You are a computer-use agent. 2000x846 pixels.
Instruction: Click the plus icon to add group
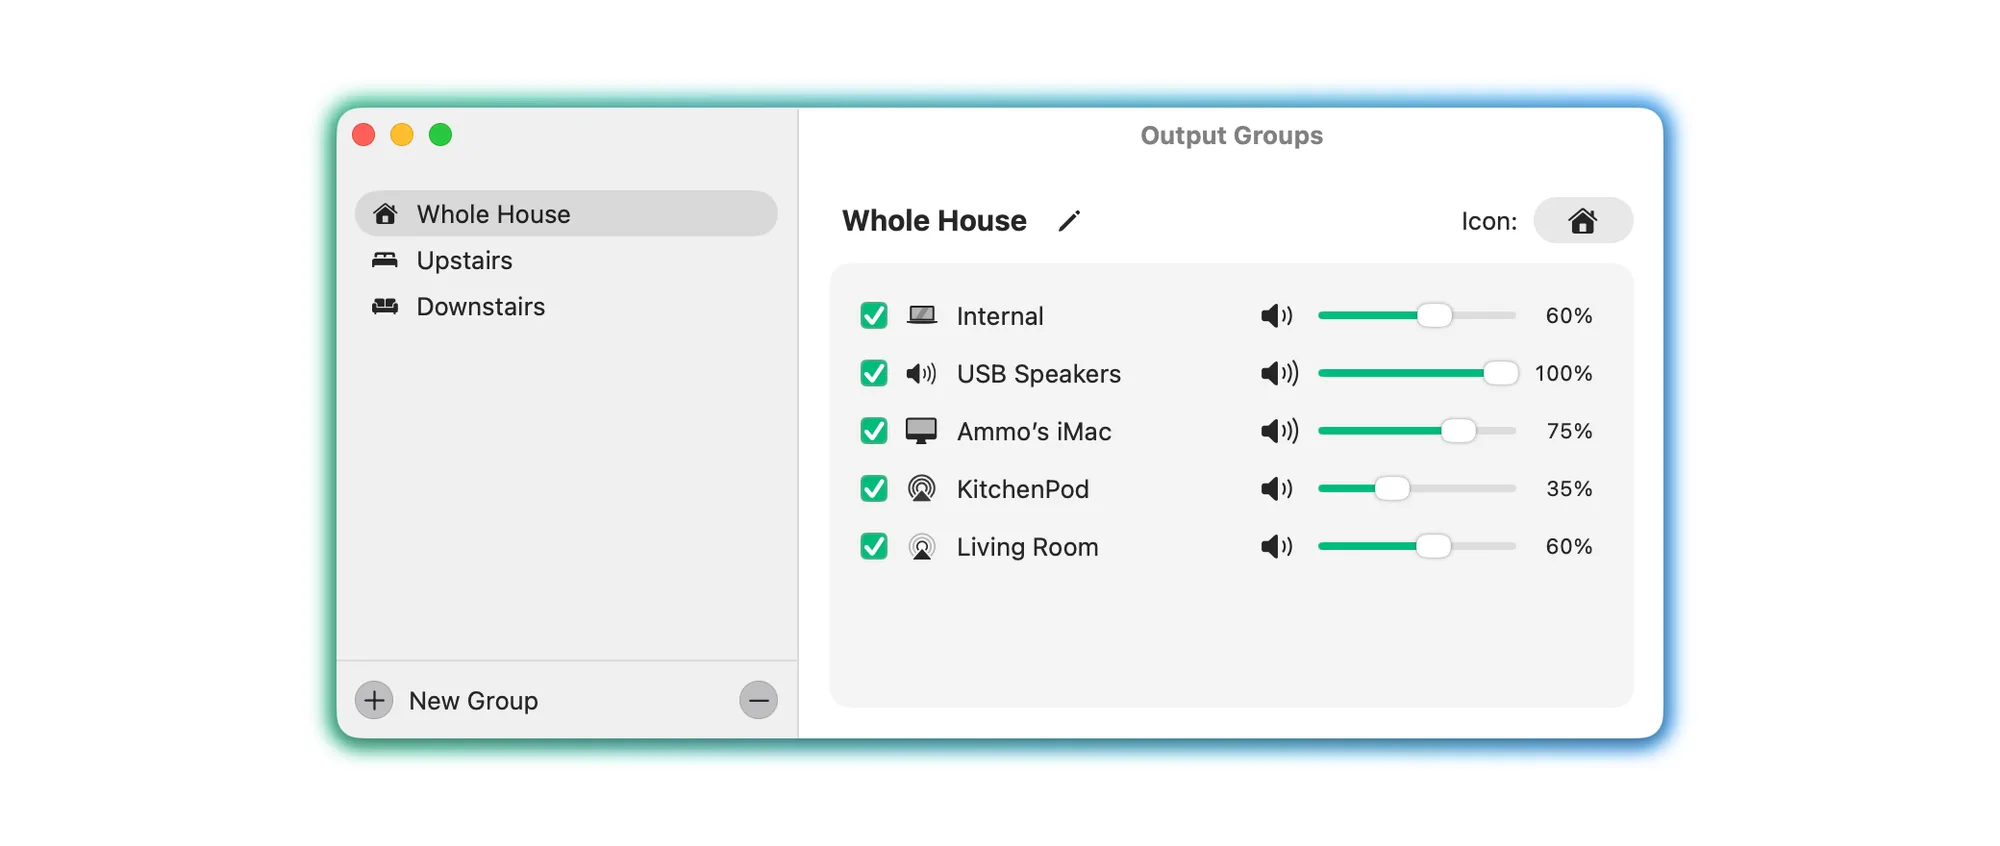(374, 700)
